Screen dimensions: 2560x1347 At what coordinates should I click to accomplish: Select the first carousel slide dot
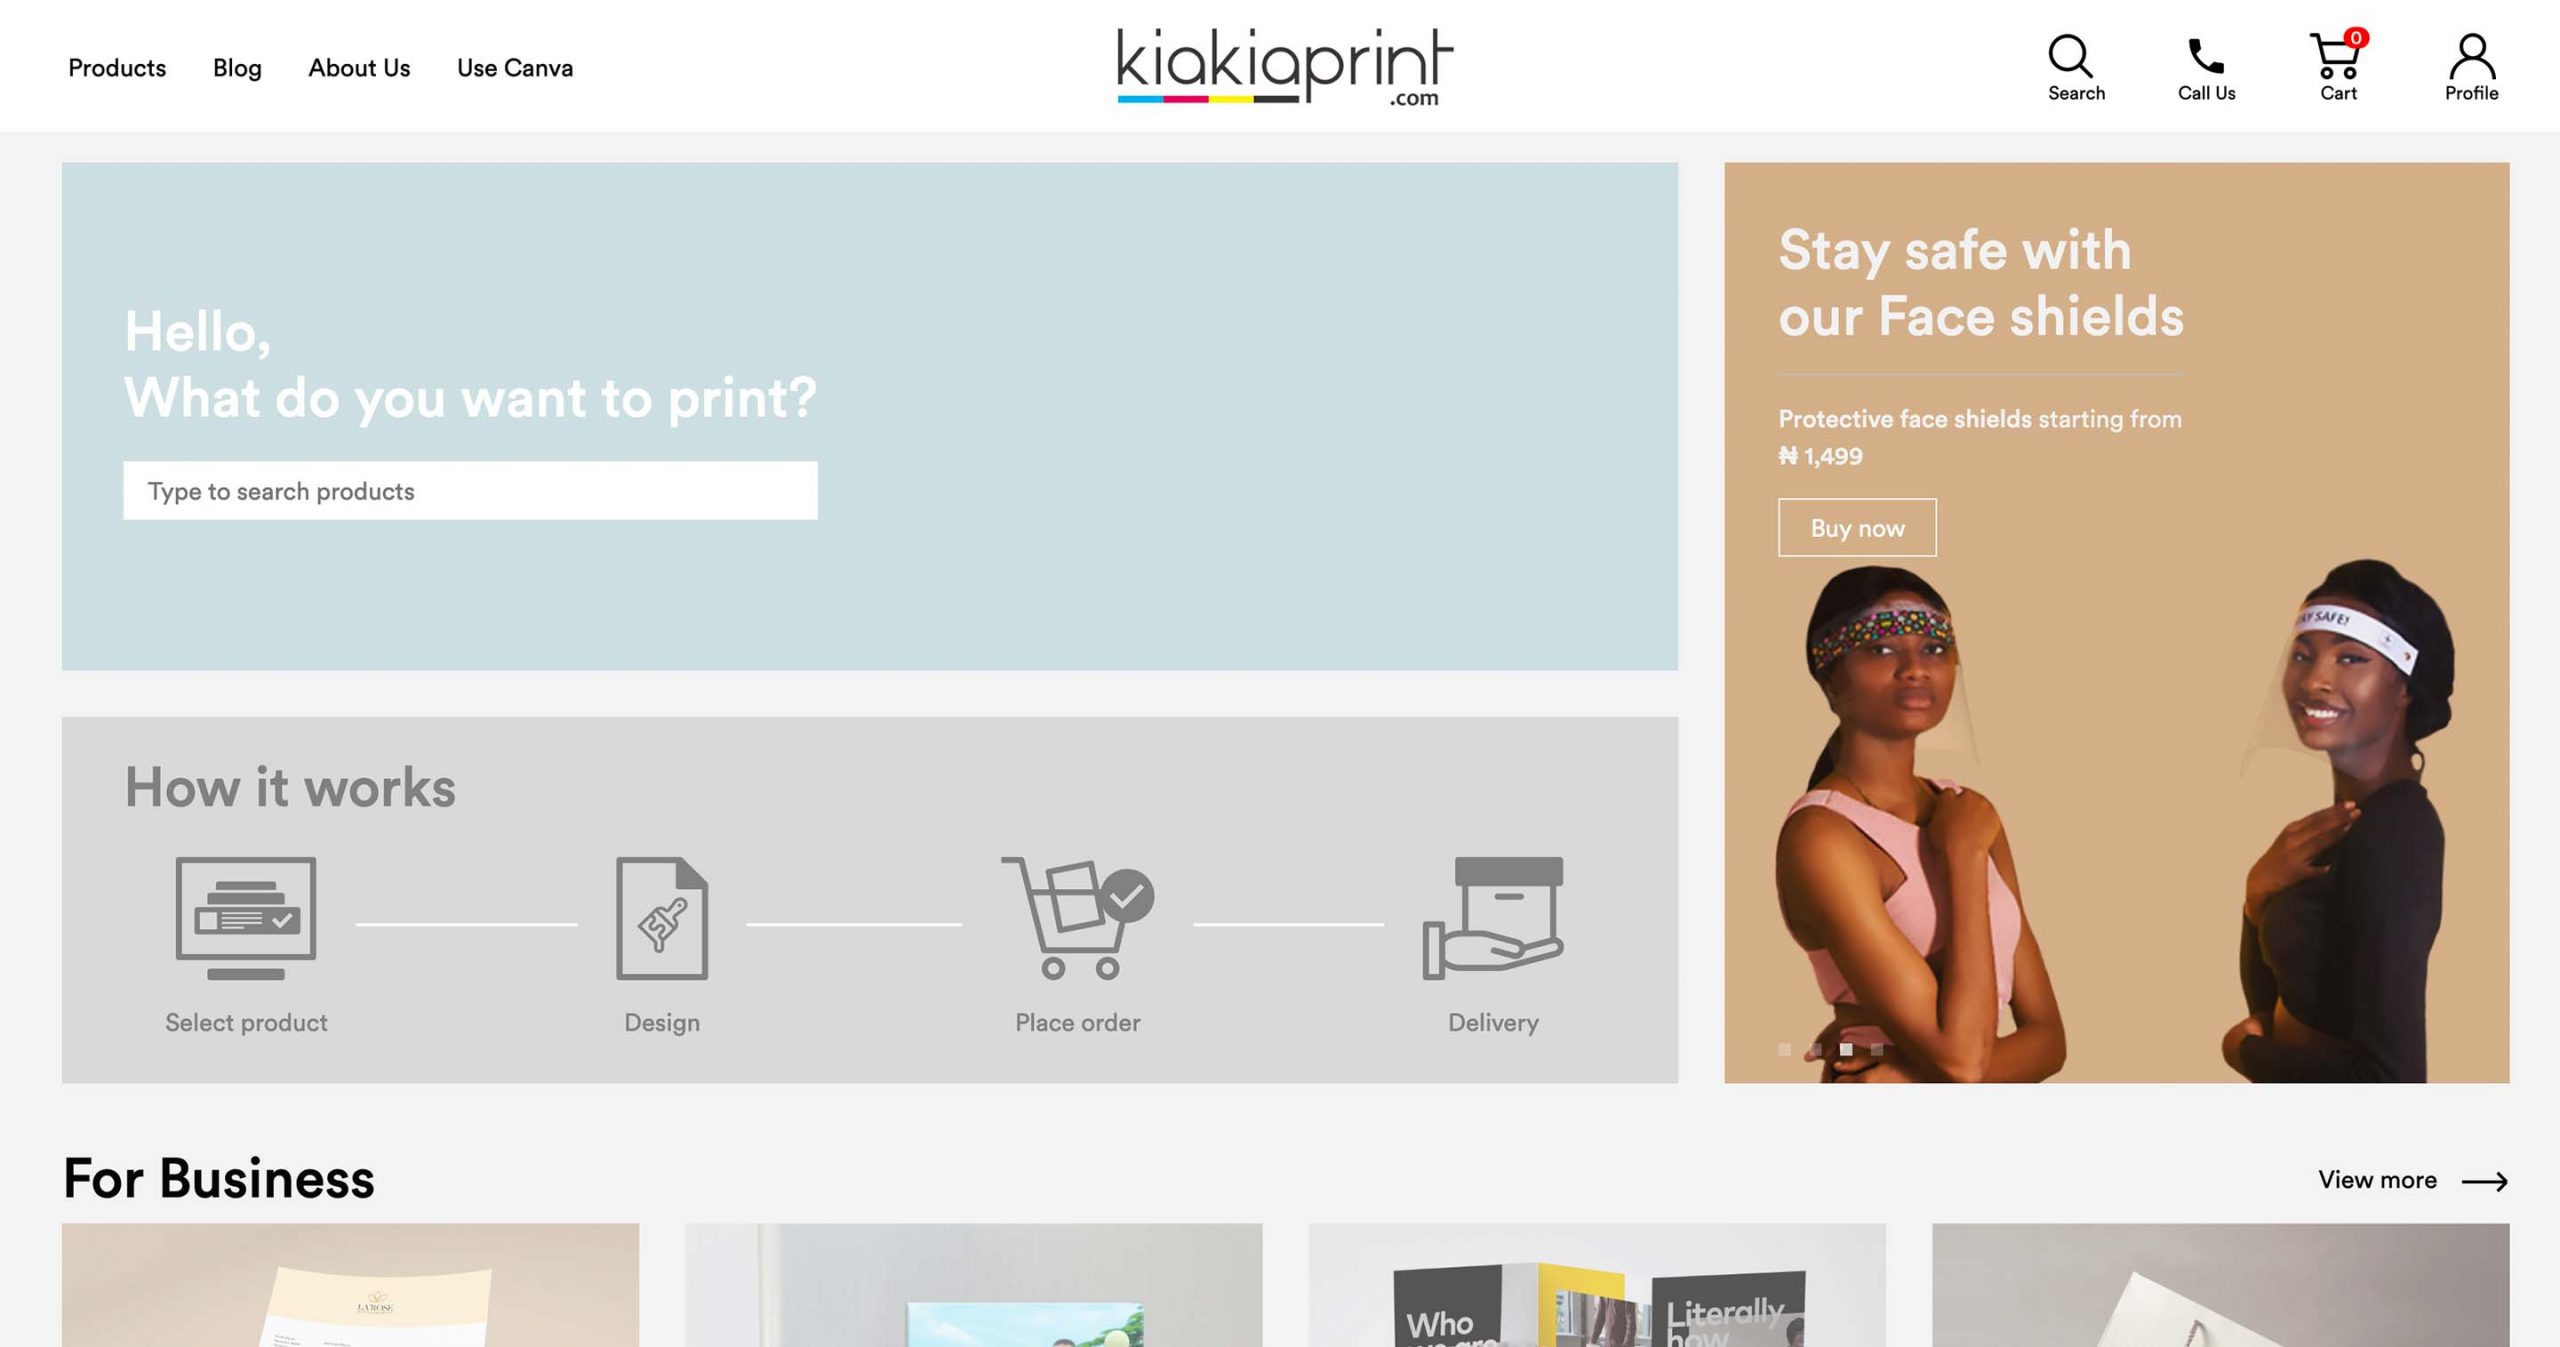(x=1784, y=1049)
